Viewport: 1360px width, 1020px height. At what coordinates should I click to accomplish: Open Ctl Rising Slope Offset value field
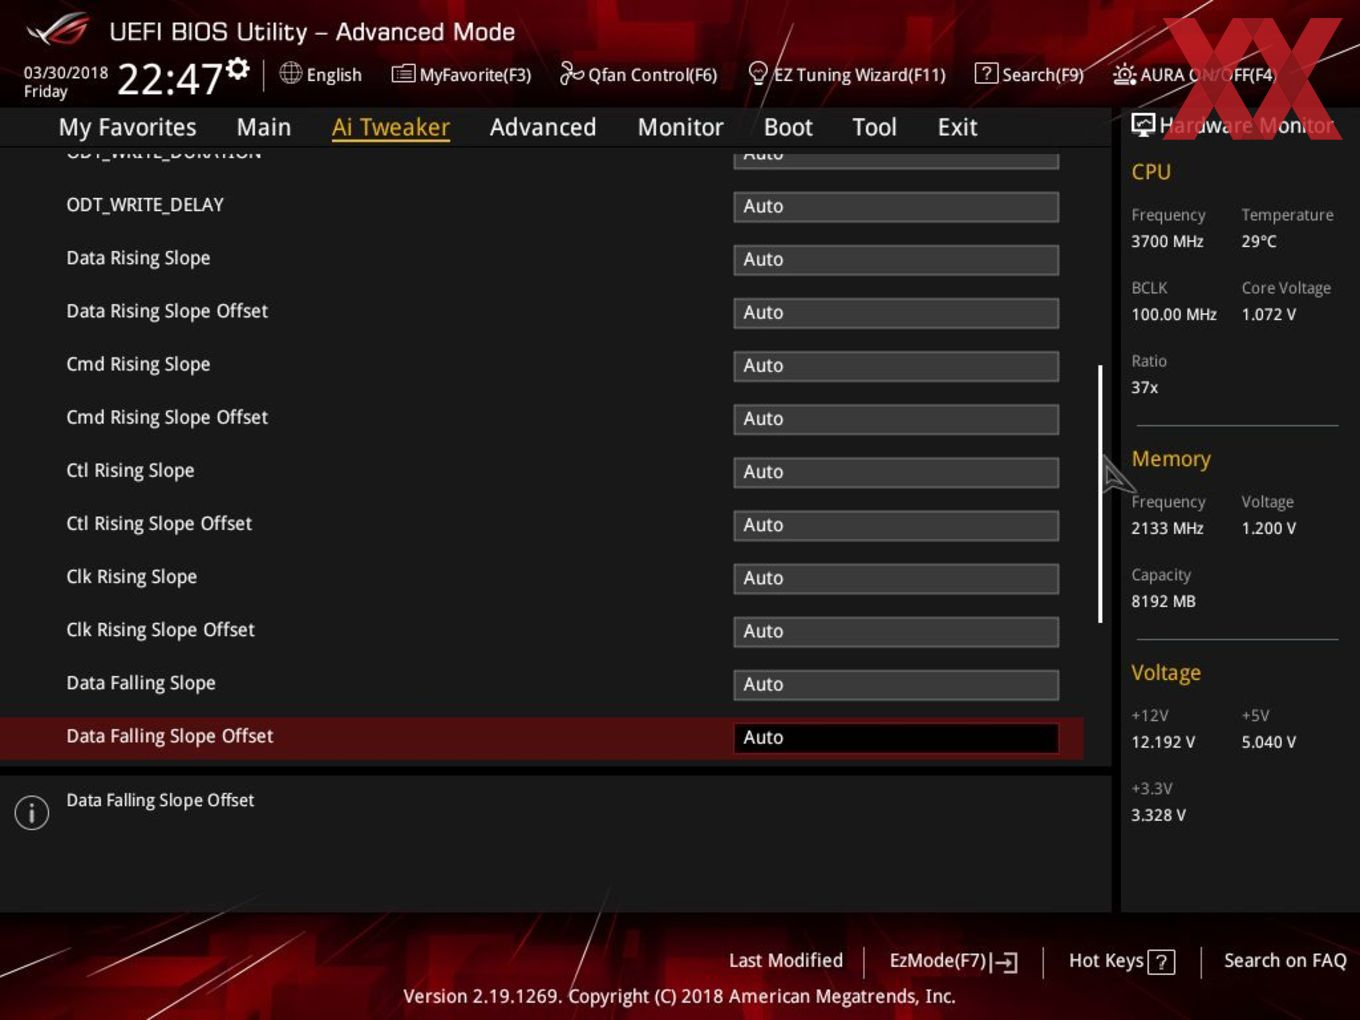(896, 524)
